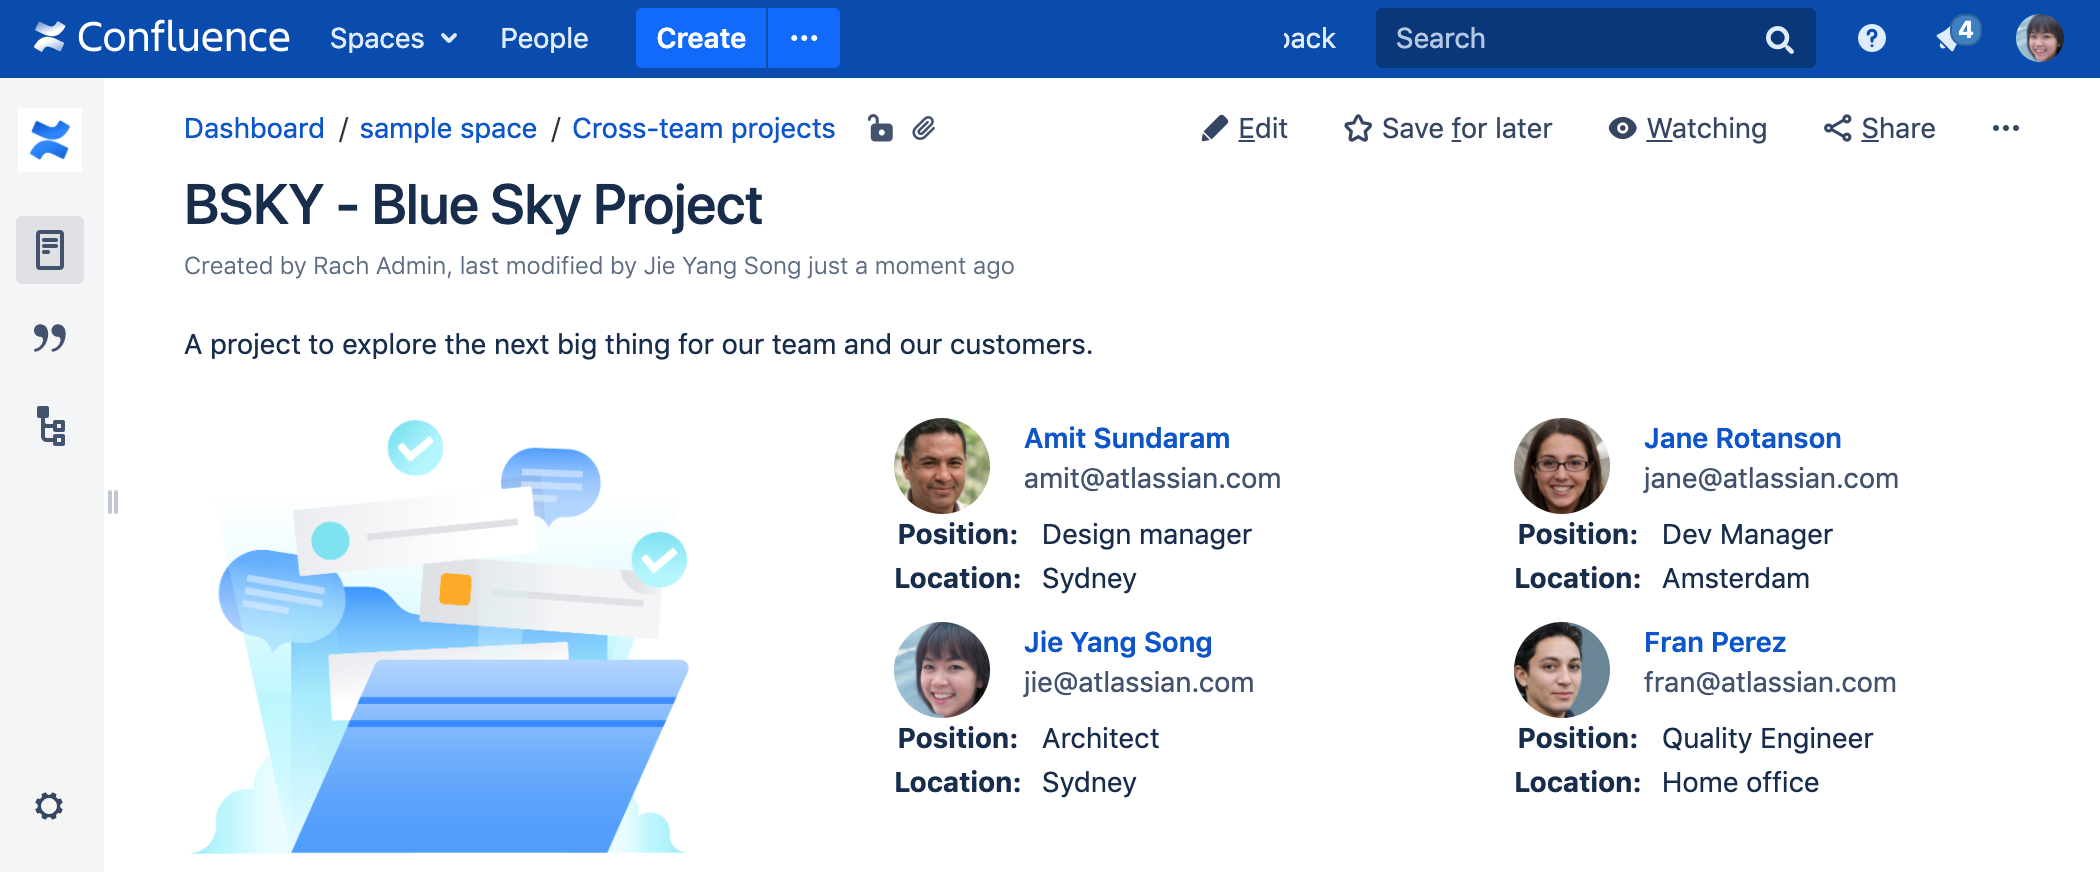Expand the Spaces dropdown menu
This screenshot has width=2100, height=872.
pyautogui.click(x=393, y=38)
